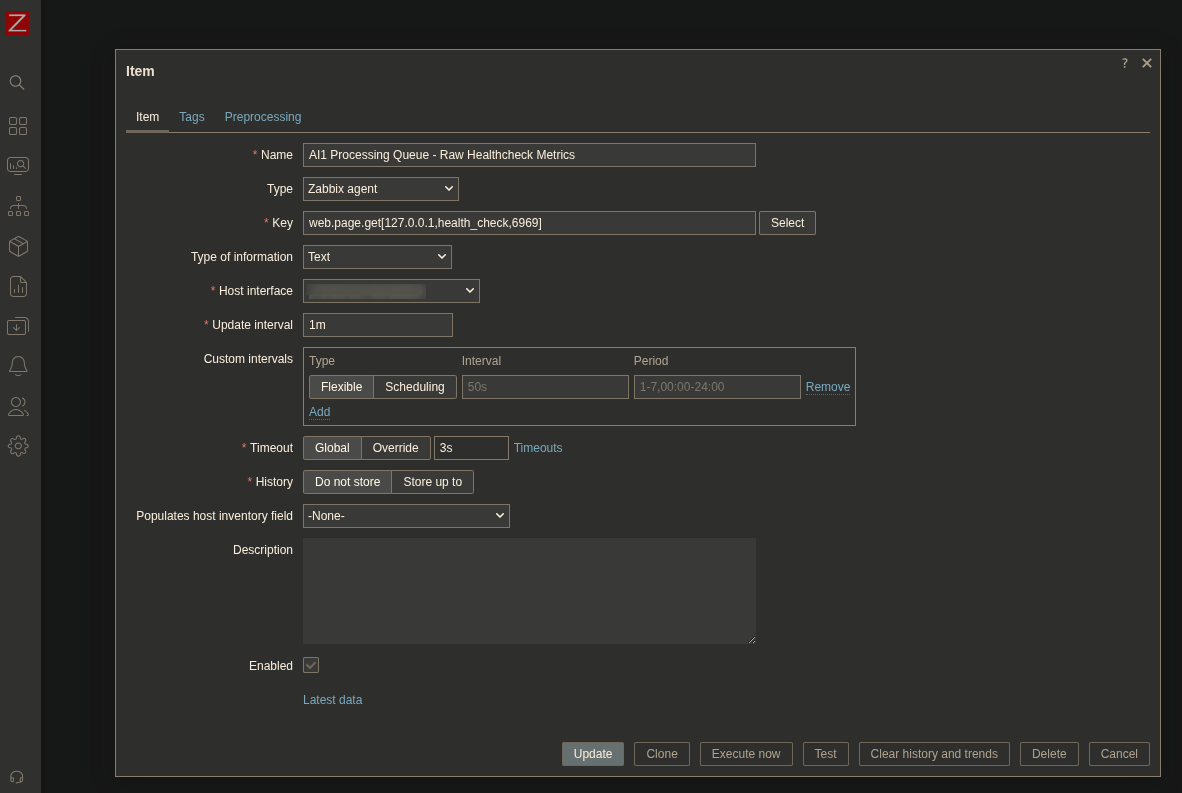Open the Type dropdown (Zabbix agent)
The height and width of the screenshot is (793, 1182).
(381, 189)
